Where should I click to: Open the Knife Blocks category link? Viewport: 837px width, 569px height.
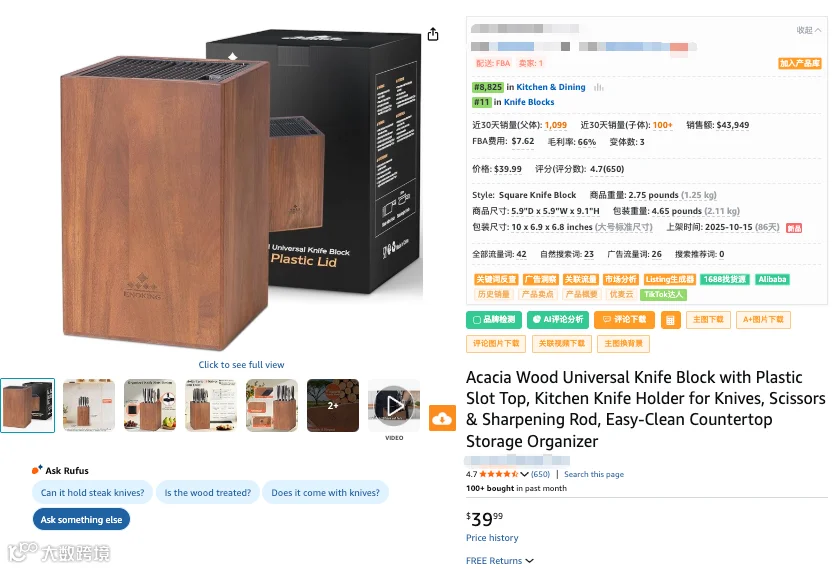pyautogui.click(x=529, y=102)
